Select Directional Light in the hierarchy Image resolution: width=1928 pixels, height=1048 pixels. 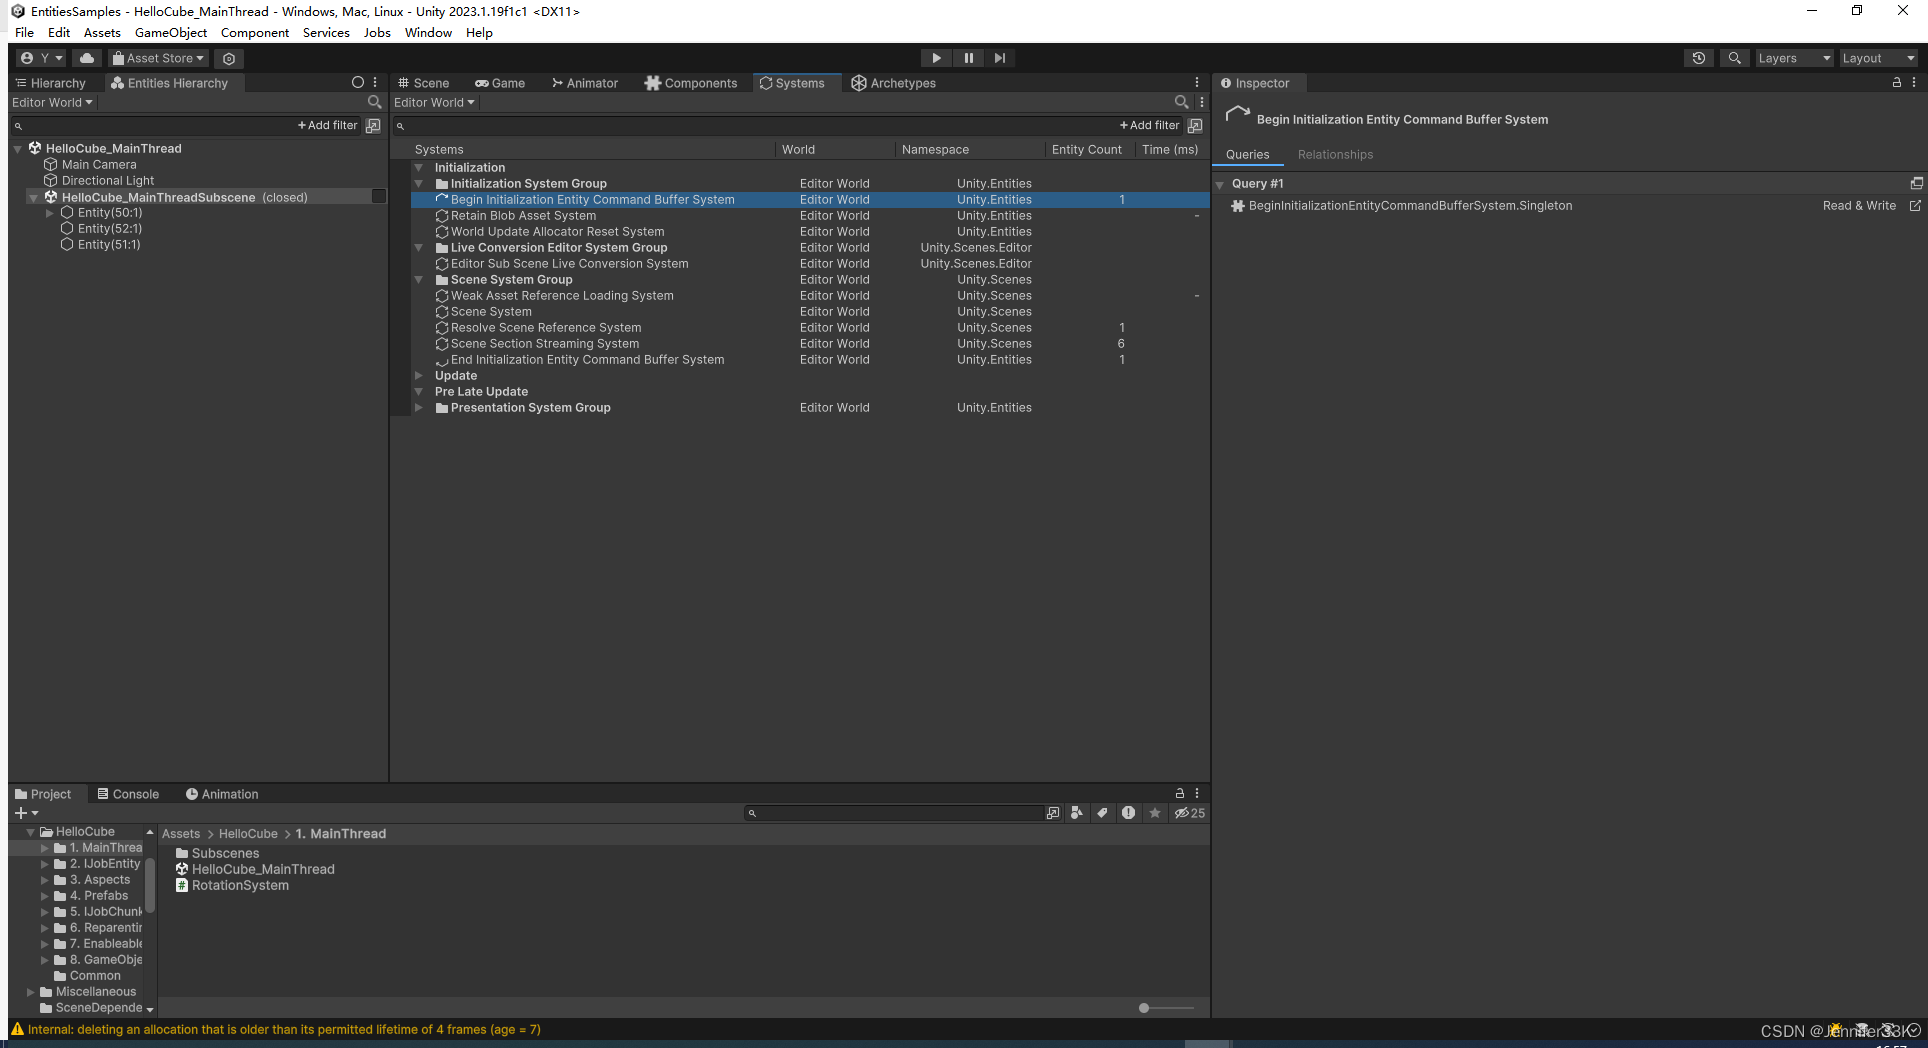[108, 181]
